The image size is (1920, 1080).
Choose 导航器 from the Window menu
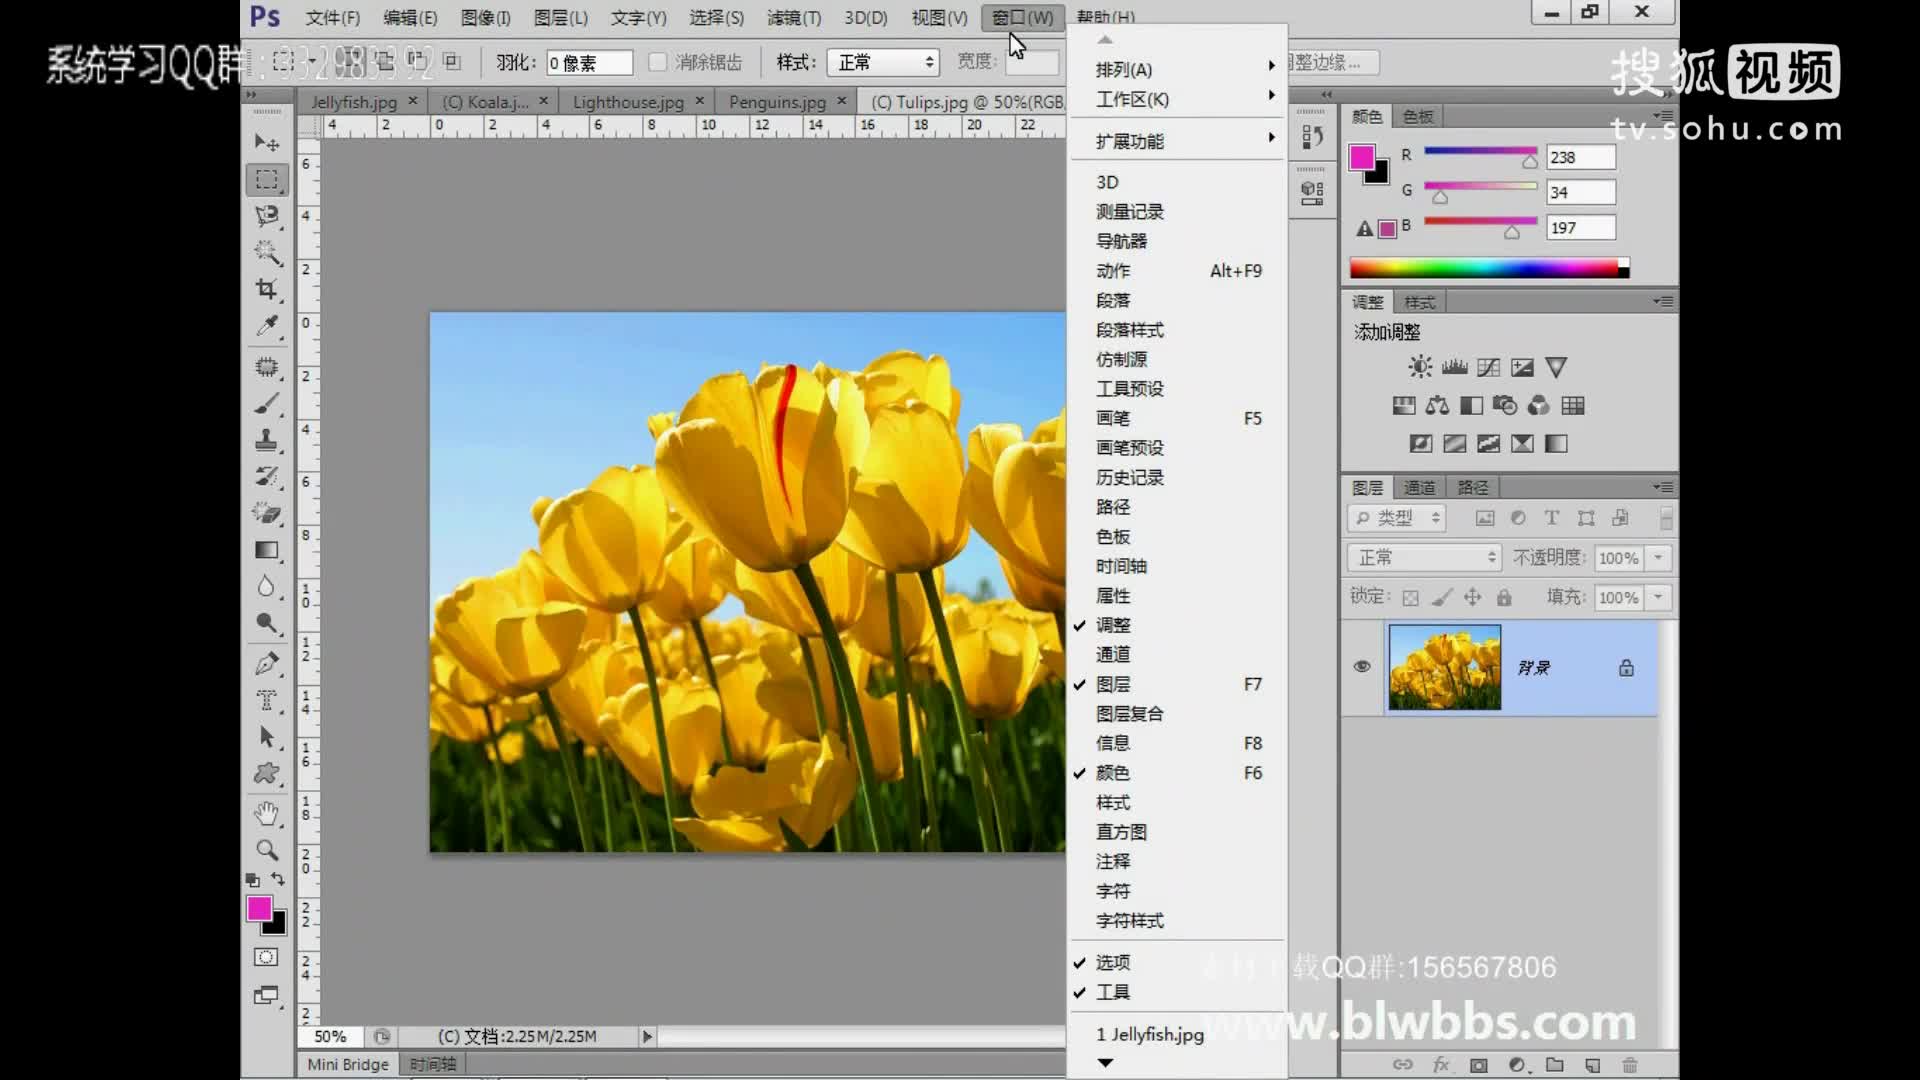click(x=1177, y=241)
